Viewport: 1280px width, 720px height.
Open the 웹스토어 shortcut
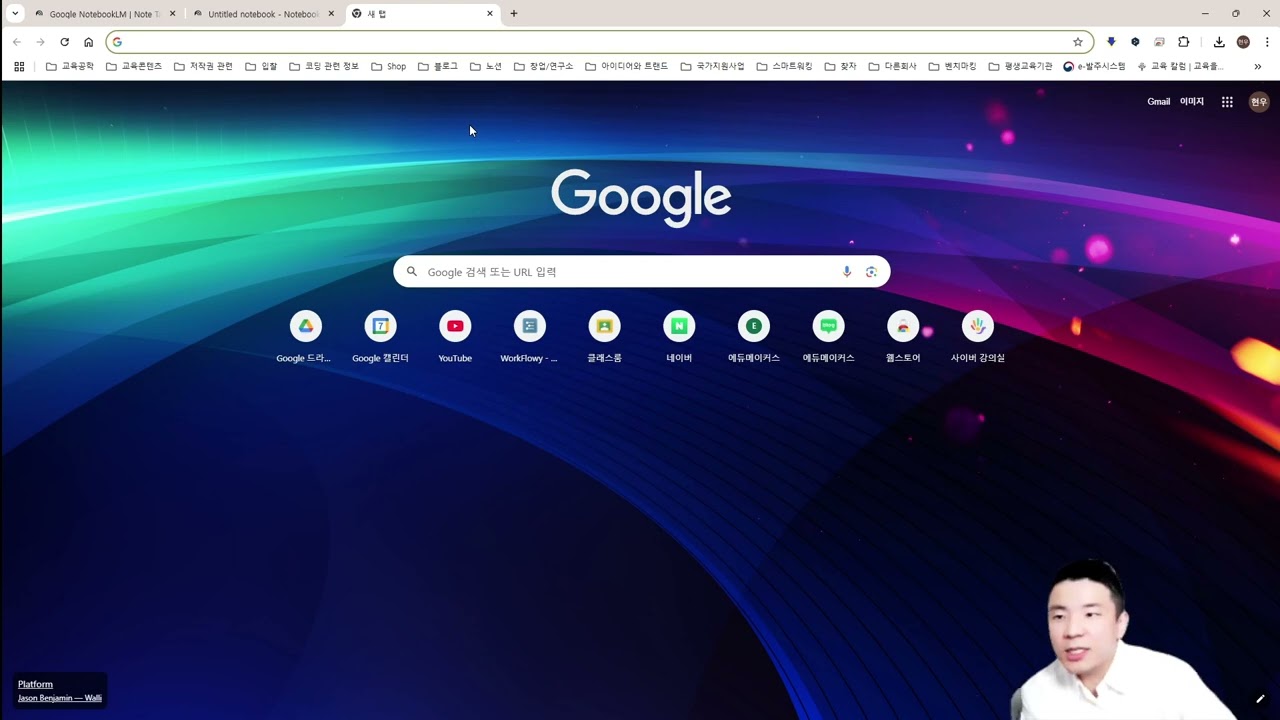click(903, 337)
